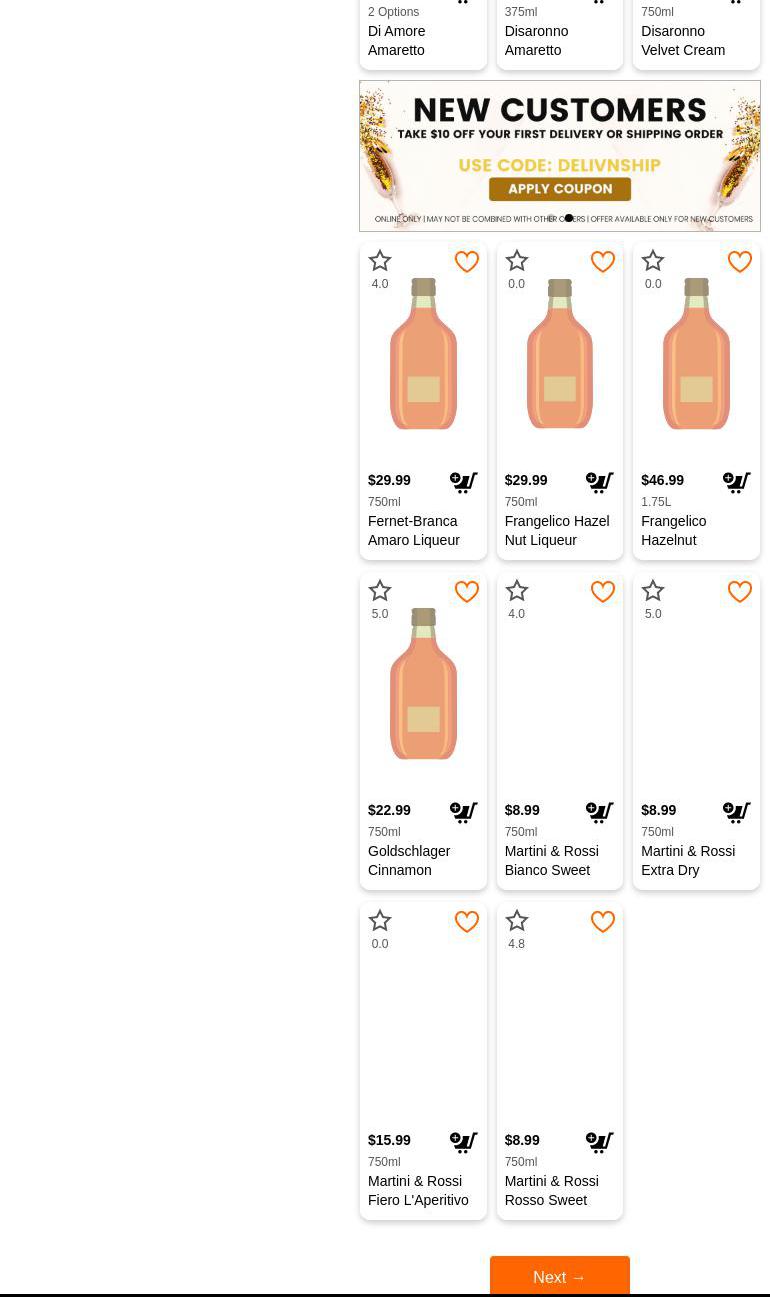Apply coupon on New Customers banner
Viewport: 770px width, 1297px height.
(x=559, y=189)
